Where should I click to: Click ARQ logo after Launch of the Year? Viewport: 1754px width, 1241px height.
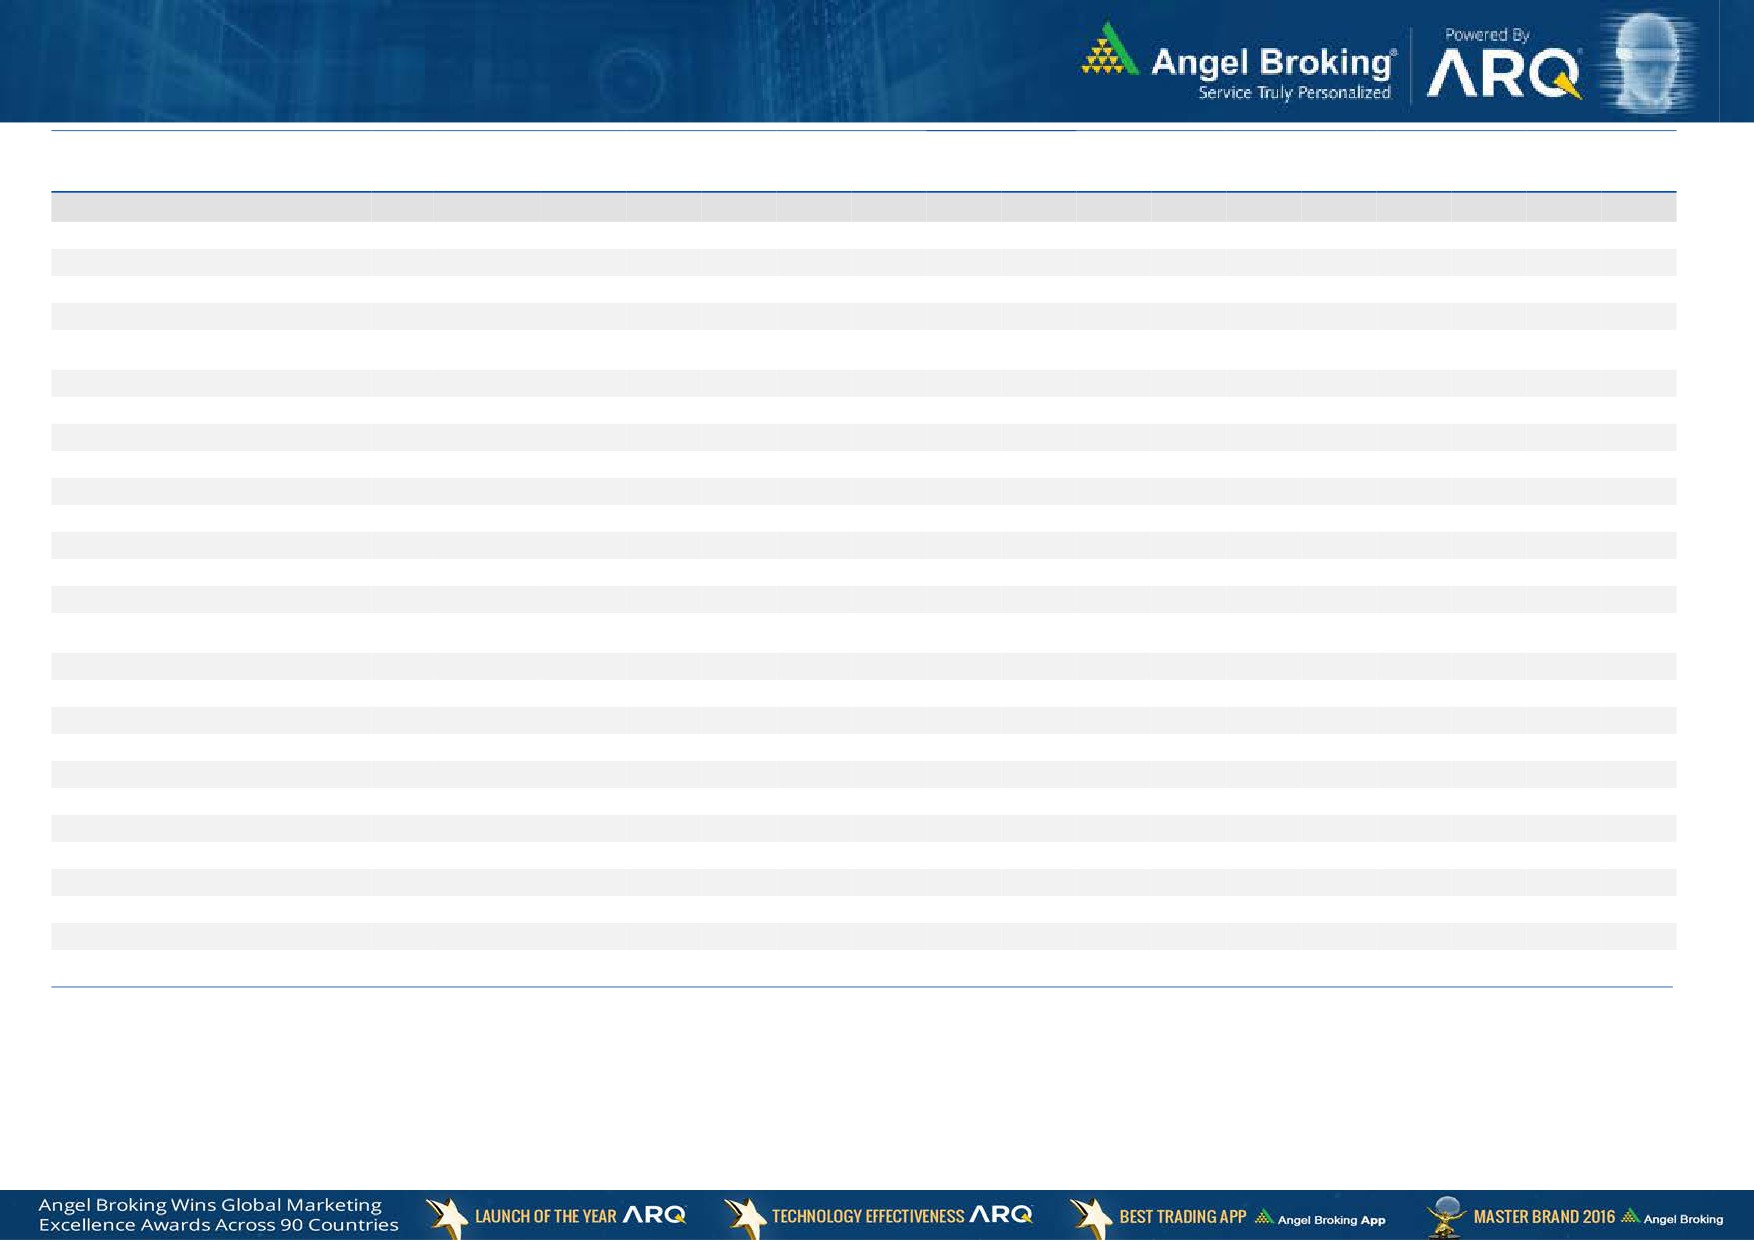pos(654,1215)
